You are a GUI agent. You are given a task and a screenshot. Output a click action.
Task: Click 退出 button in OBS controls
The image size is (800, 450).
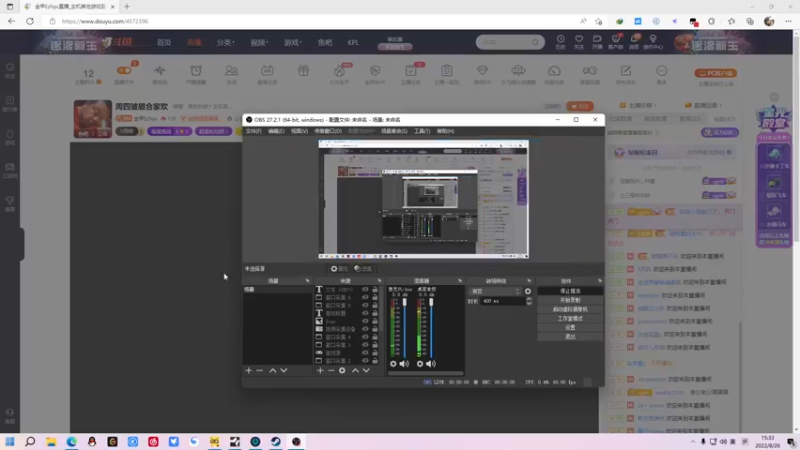point(570,337)
